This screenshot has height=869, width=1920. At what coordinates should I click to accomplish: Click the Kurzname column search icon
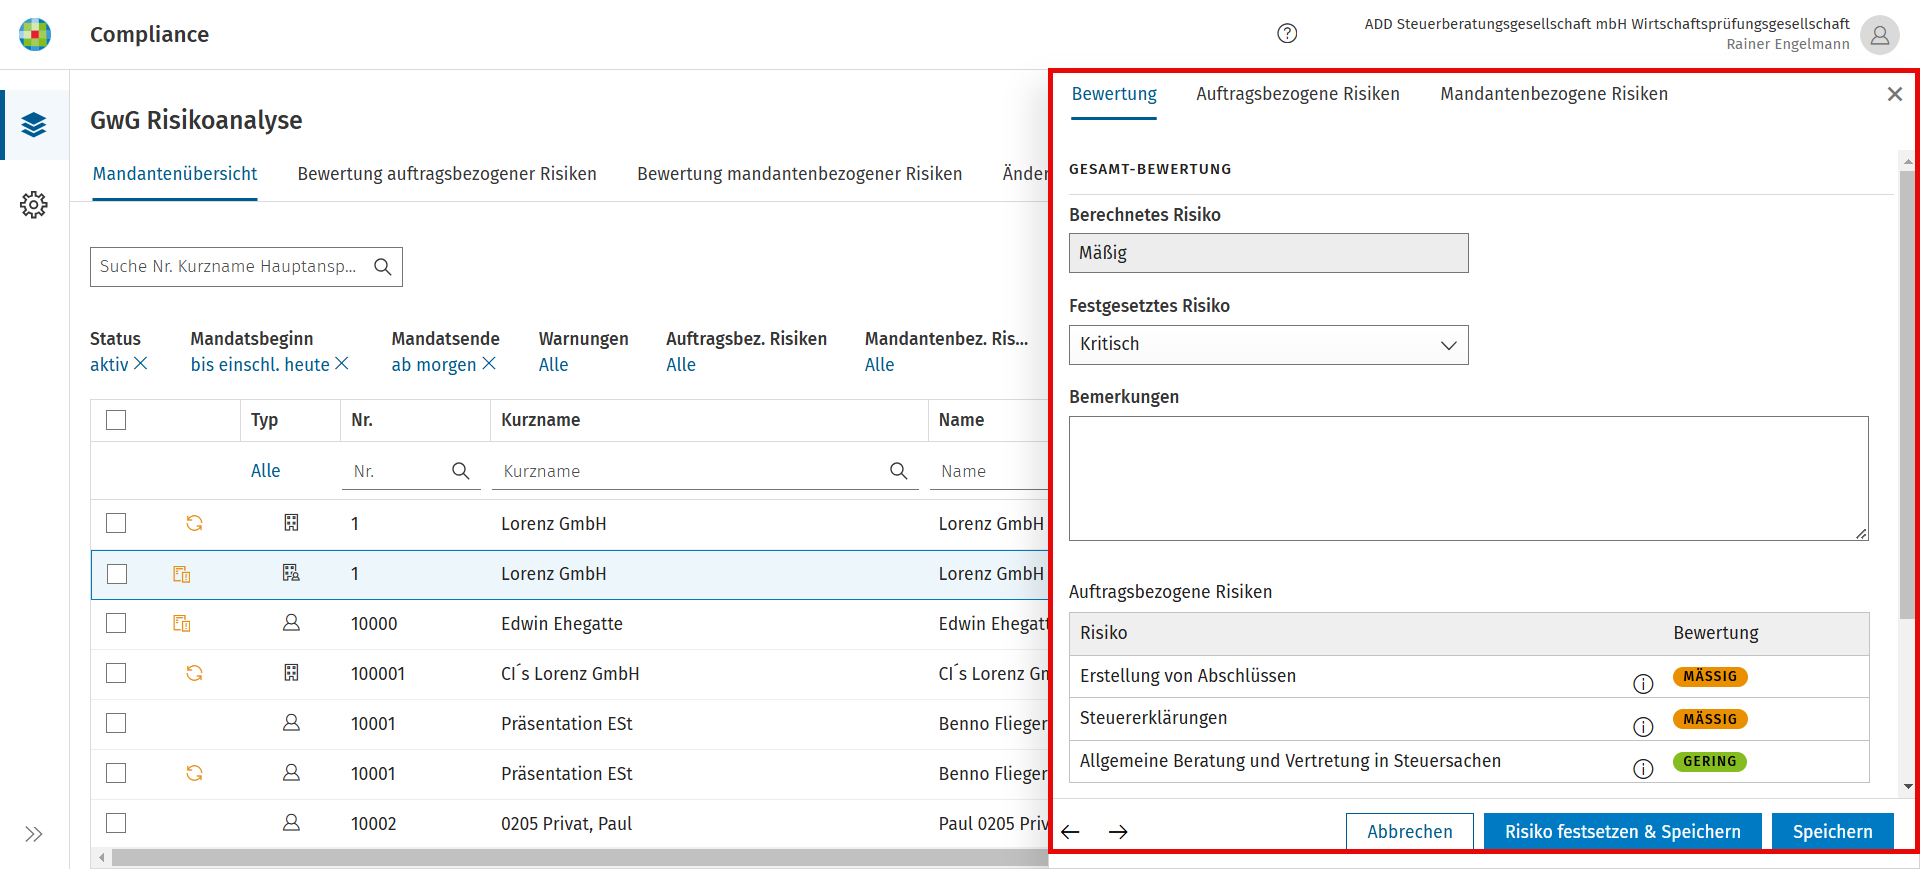[x=899, y=471]
